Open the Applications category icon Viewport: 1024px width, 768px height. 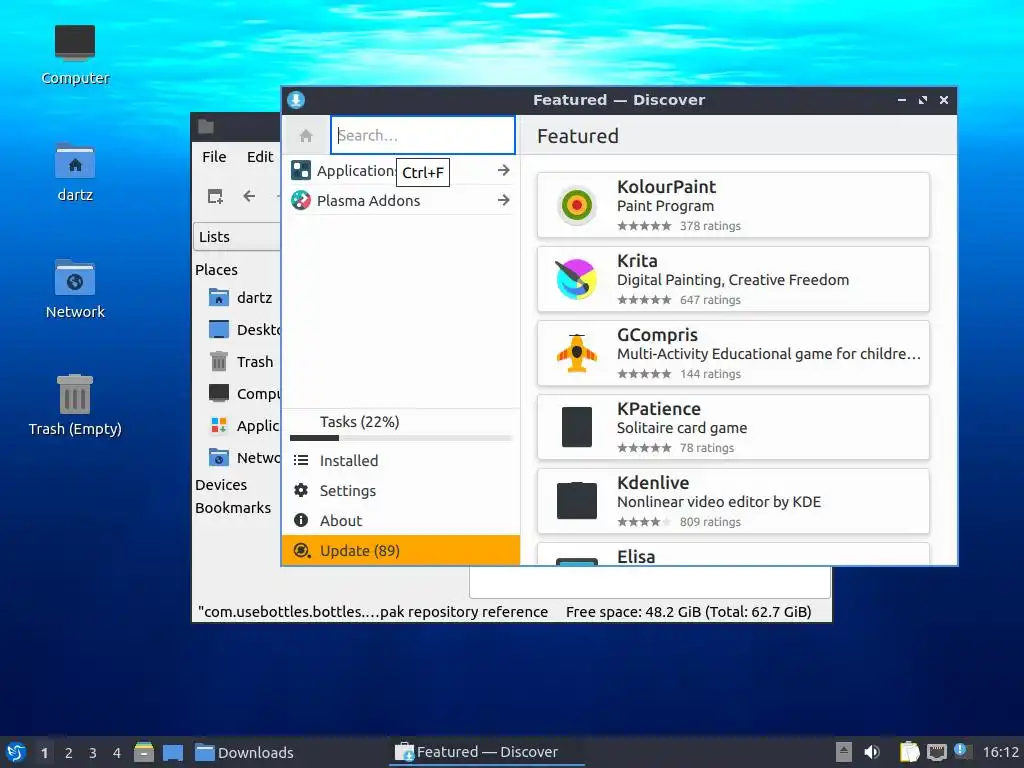[x=300, y=170]
